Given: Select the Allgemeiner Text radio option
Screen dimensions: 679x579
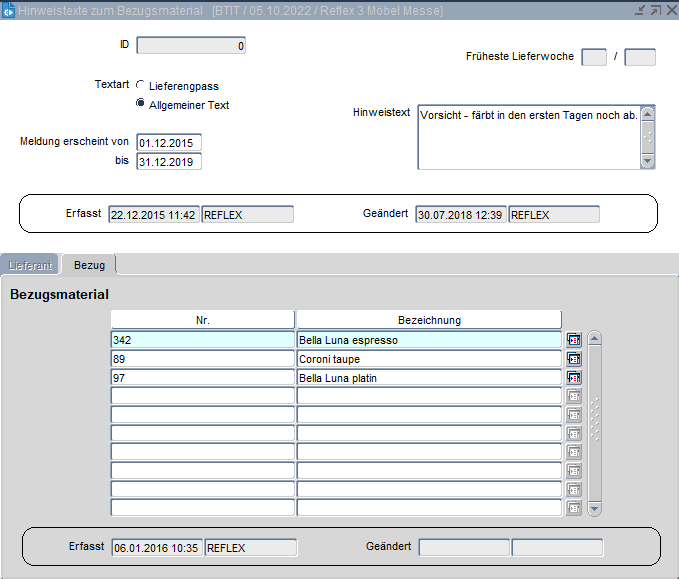Looking at the screenshot, I should (x=140, y=104).
